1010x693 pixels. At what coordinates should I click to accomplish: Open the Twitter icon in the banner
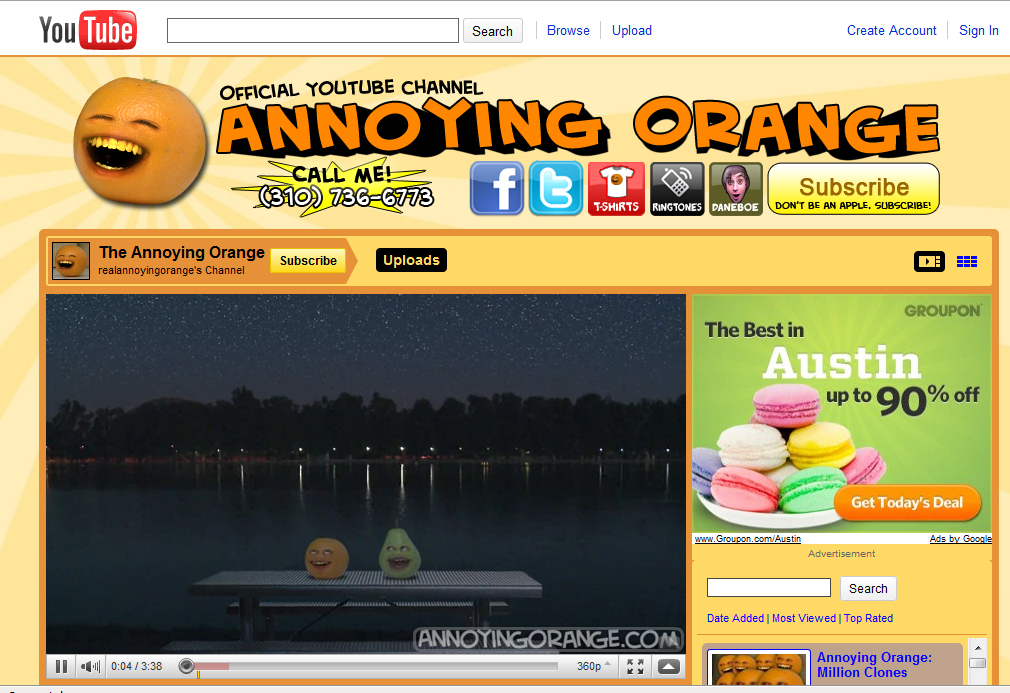[556, 189]
